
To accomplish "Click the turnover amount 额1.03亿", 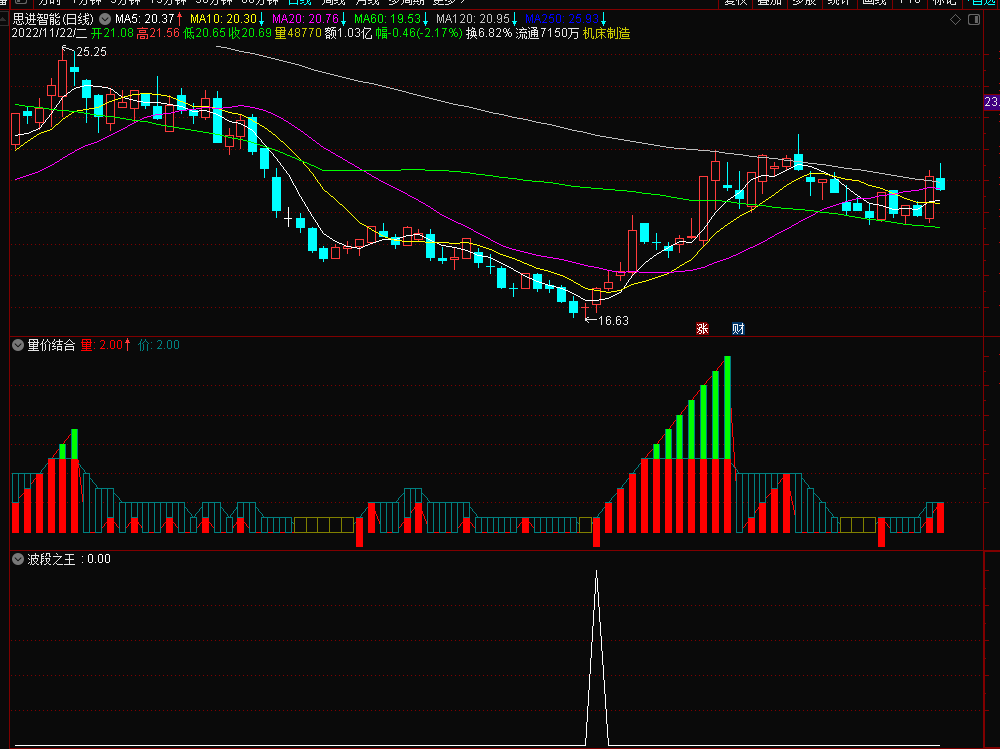I will pos(348,33).
